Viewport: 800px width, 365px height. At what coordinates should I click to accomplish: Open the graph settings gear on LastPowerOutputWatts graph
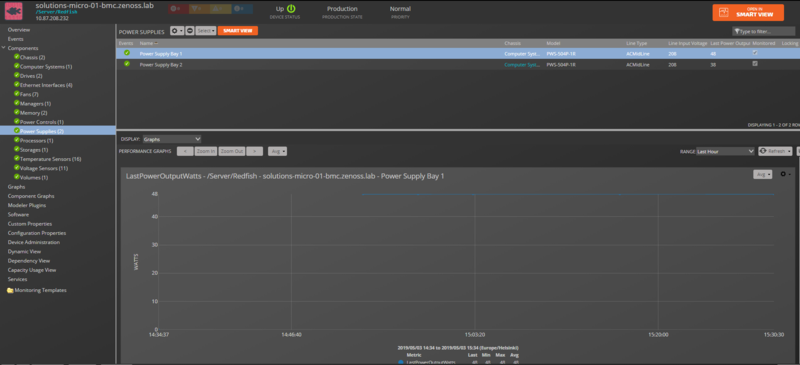pyautogui.click(x=785, y=175)
